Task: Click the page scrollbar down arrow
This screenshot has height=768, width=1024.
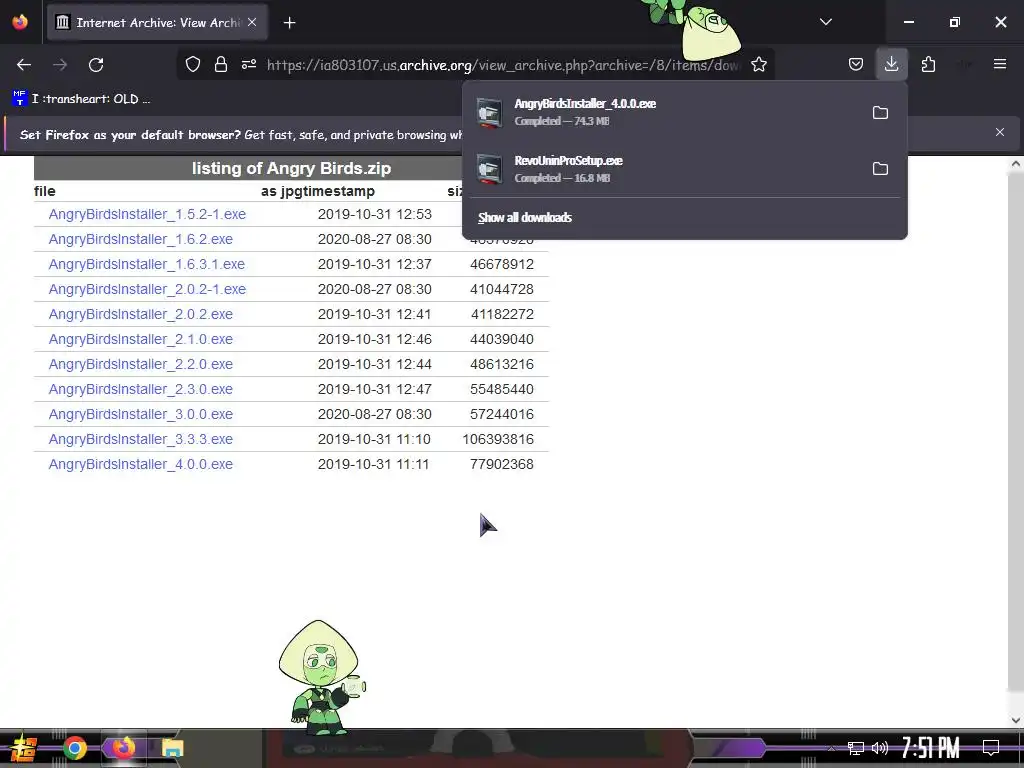Action: (1016, 720)
